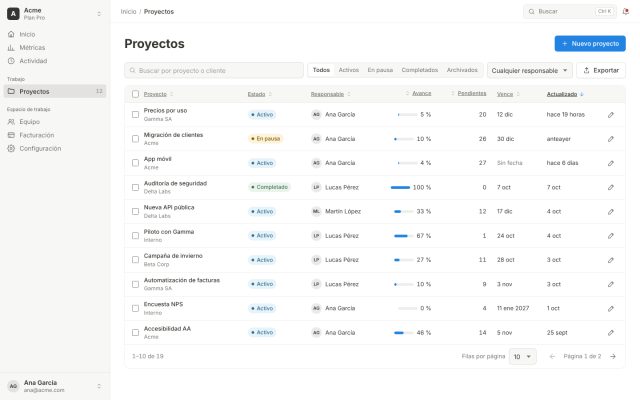This screenshot has height=400, width=640.
Task: Expand the Acme workspace switcher
Action: (99, 14)
